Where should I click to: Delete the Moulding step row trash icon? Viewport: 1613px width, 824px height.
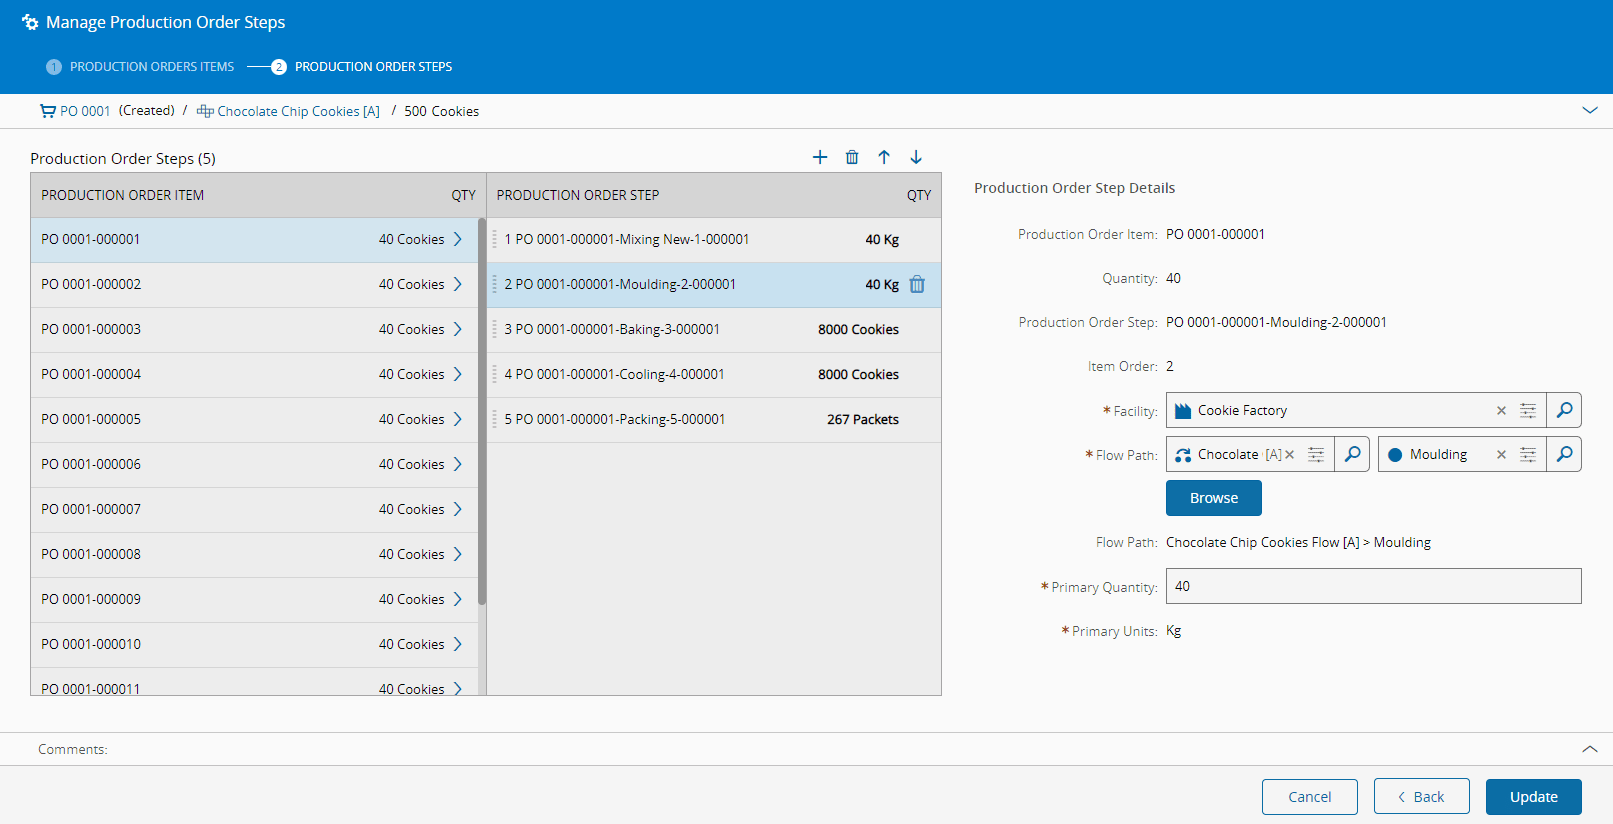[917, 285]
